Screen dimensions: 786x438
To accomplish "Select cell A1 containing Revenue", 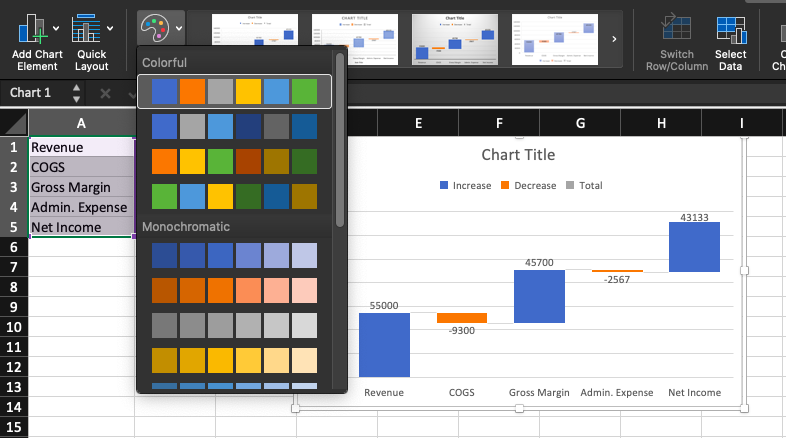I will pos(81,147).
